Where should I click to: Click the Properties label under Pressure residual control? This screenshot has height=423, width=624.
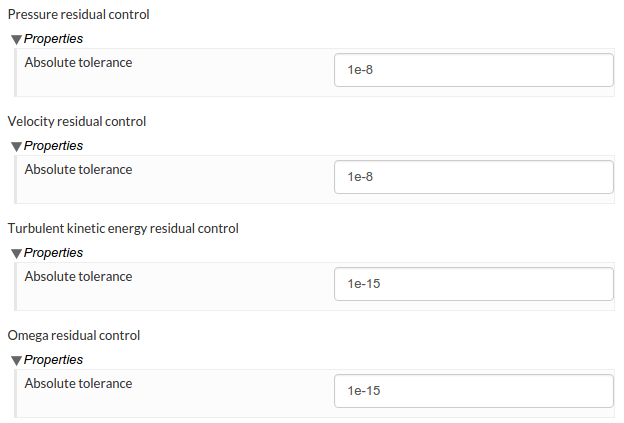click(x=53, y=39)
